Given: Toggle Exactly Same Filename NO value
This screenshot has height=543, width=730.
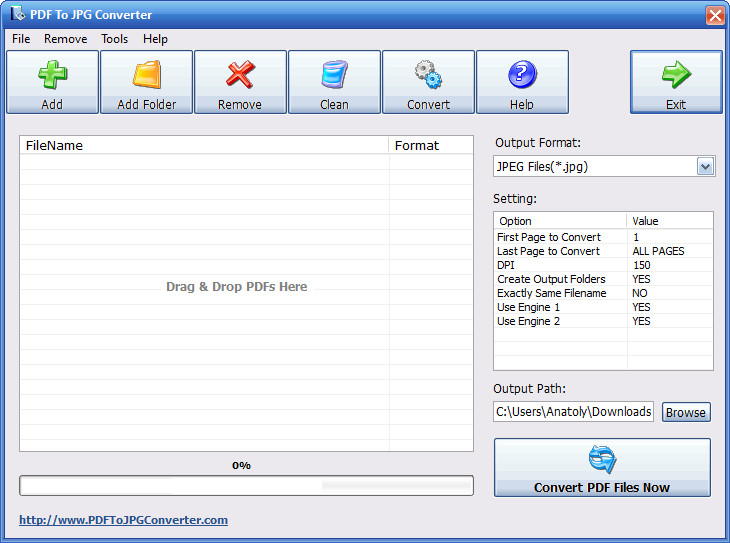Looking at the screenshot, I should coord(640,293).
